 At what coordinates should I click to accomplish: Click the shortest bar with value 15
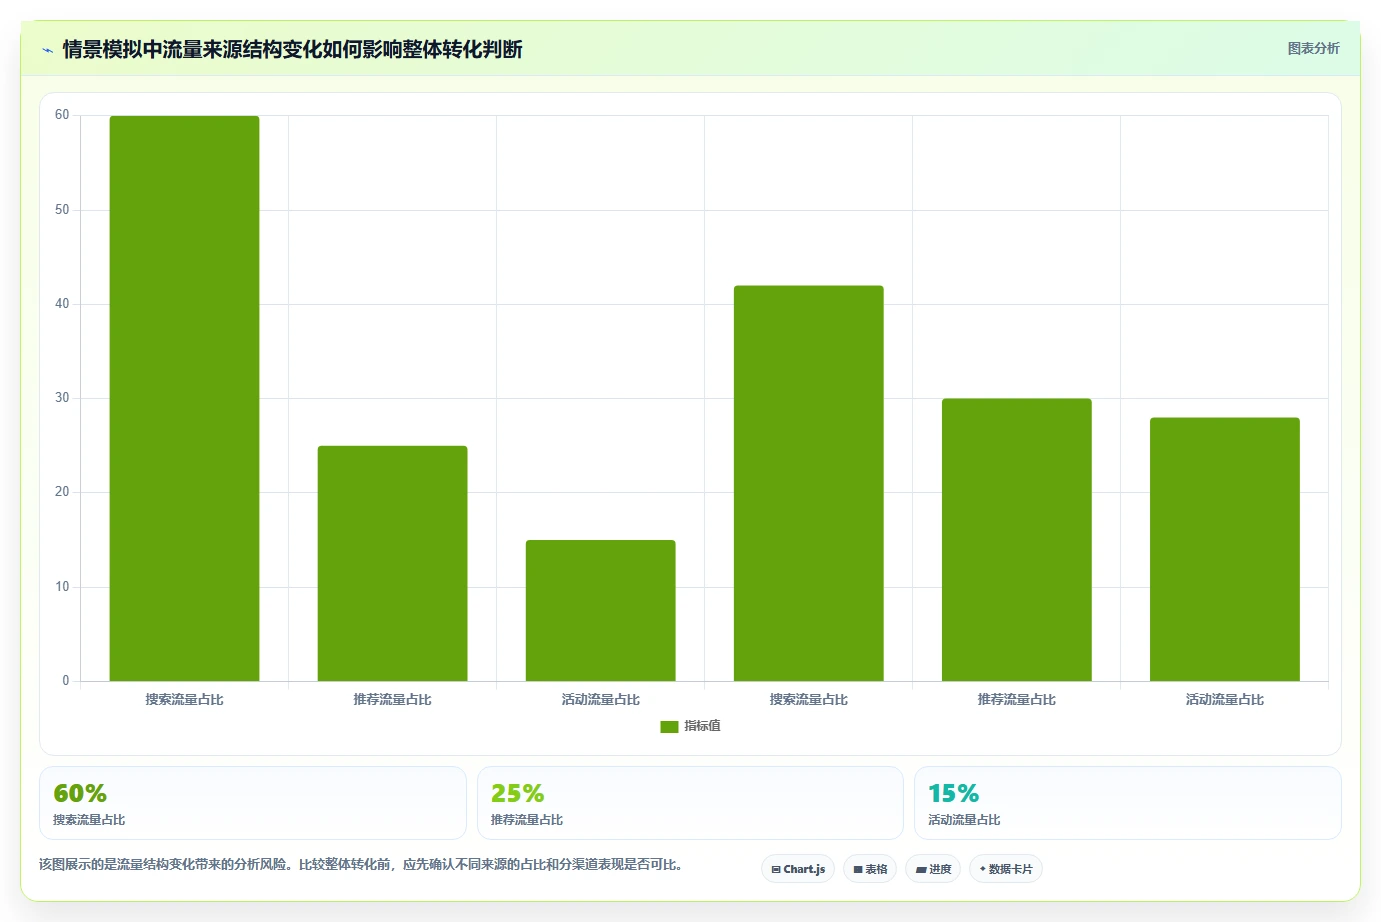coord(600,610)
